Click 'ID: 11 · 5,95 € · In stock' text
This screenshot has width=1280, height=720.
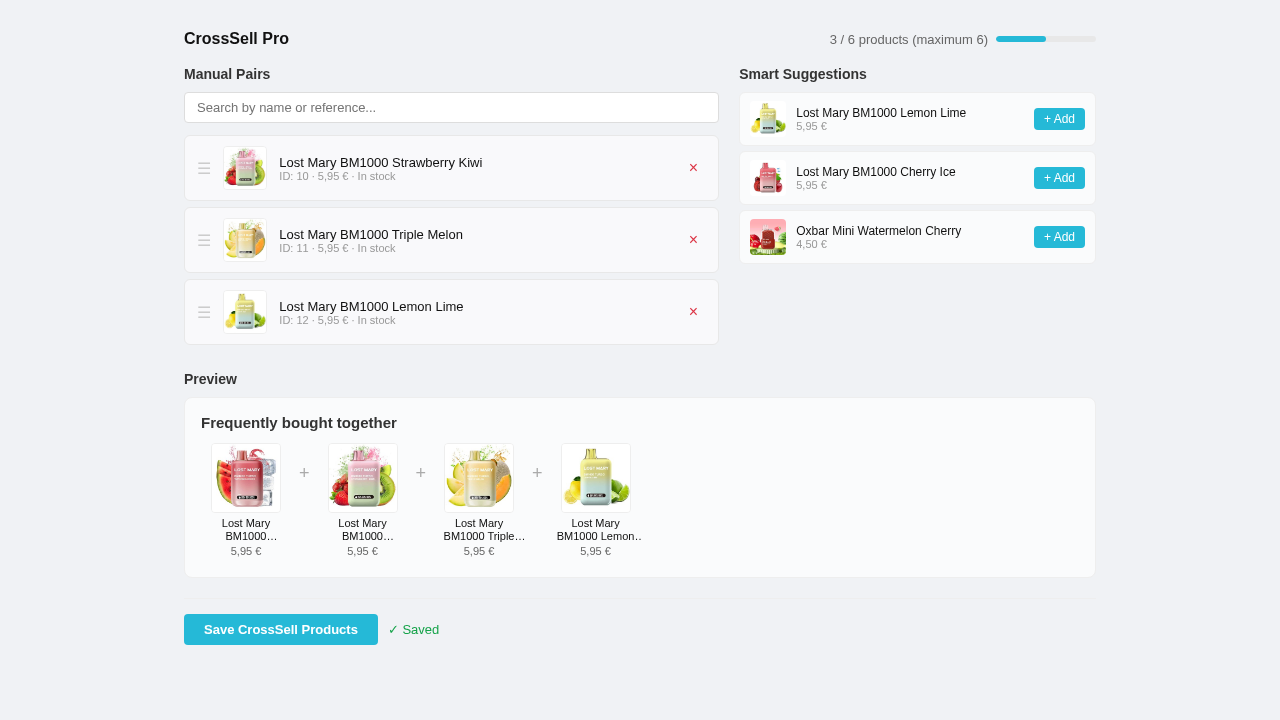tap(337, 248)
